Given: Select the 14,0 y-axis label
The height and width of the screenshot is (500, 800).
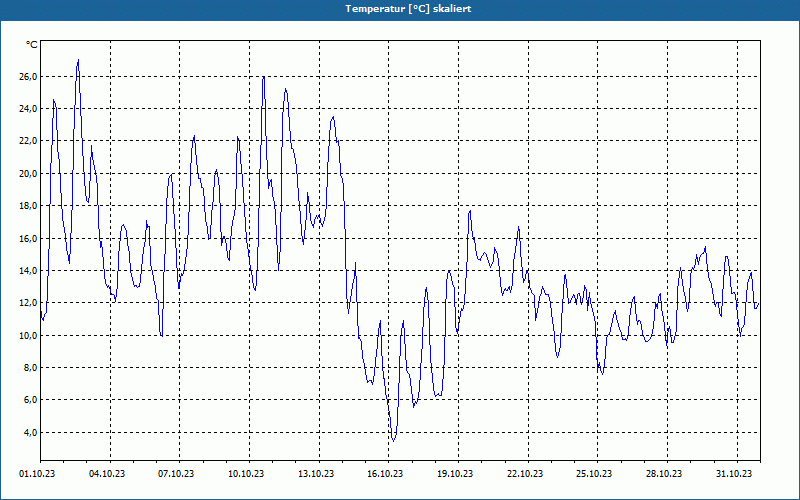Looking at the screenshot, I should click(x=28, y=270).
